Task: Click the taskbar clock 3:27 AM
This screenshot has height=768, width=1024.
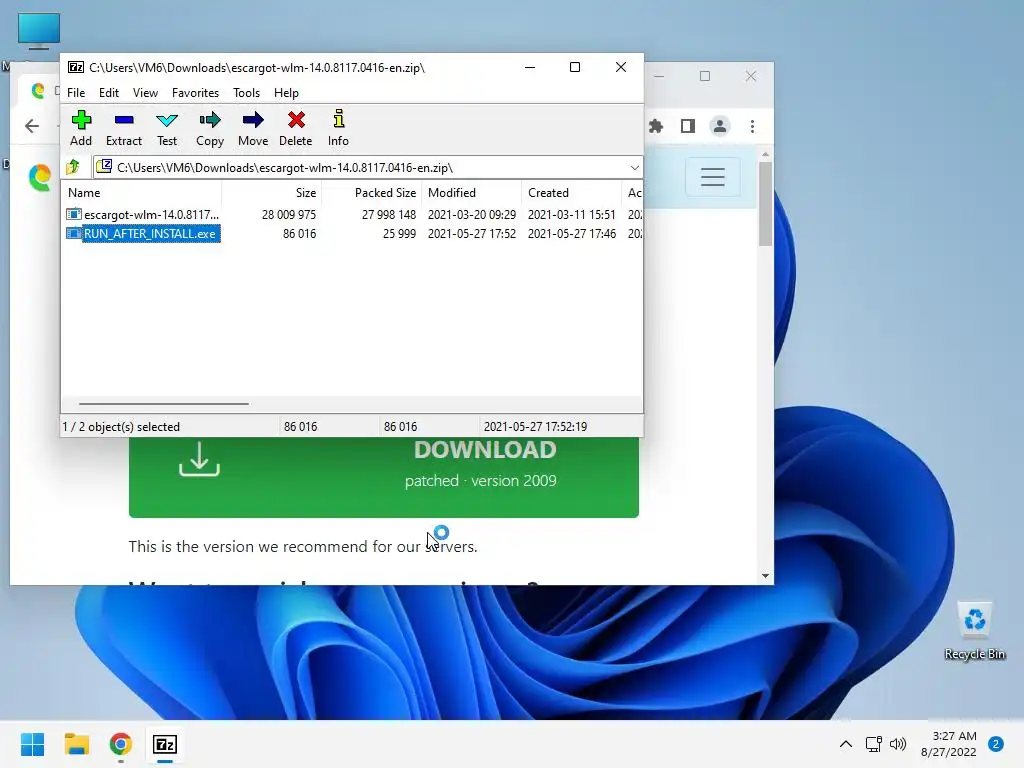Action: click(954, 736)
